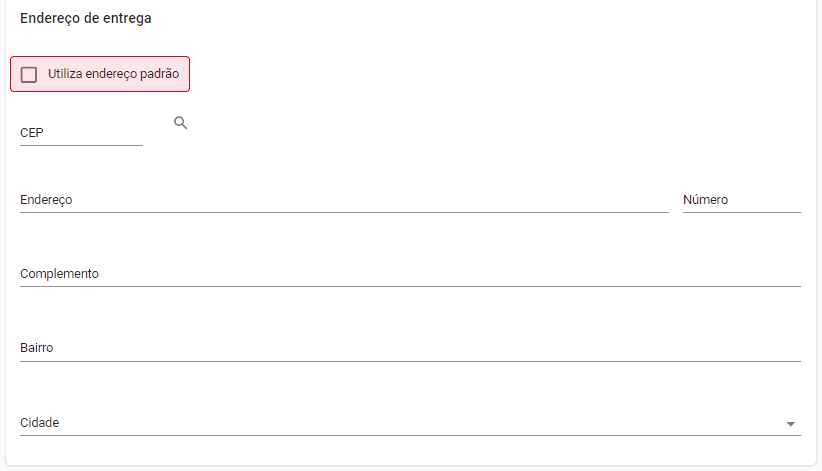The image size is (822, 471).
Task: Click the Cidade label text
Action: (x=39, y=423)
